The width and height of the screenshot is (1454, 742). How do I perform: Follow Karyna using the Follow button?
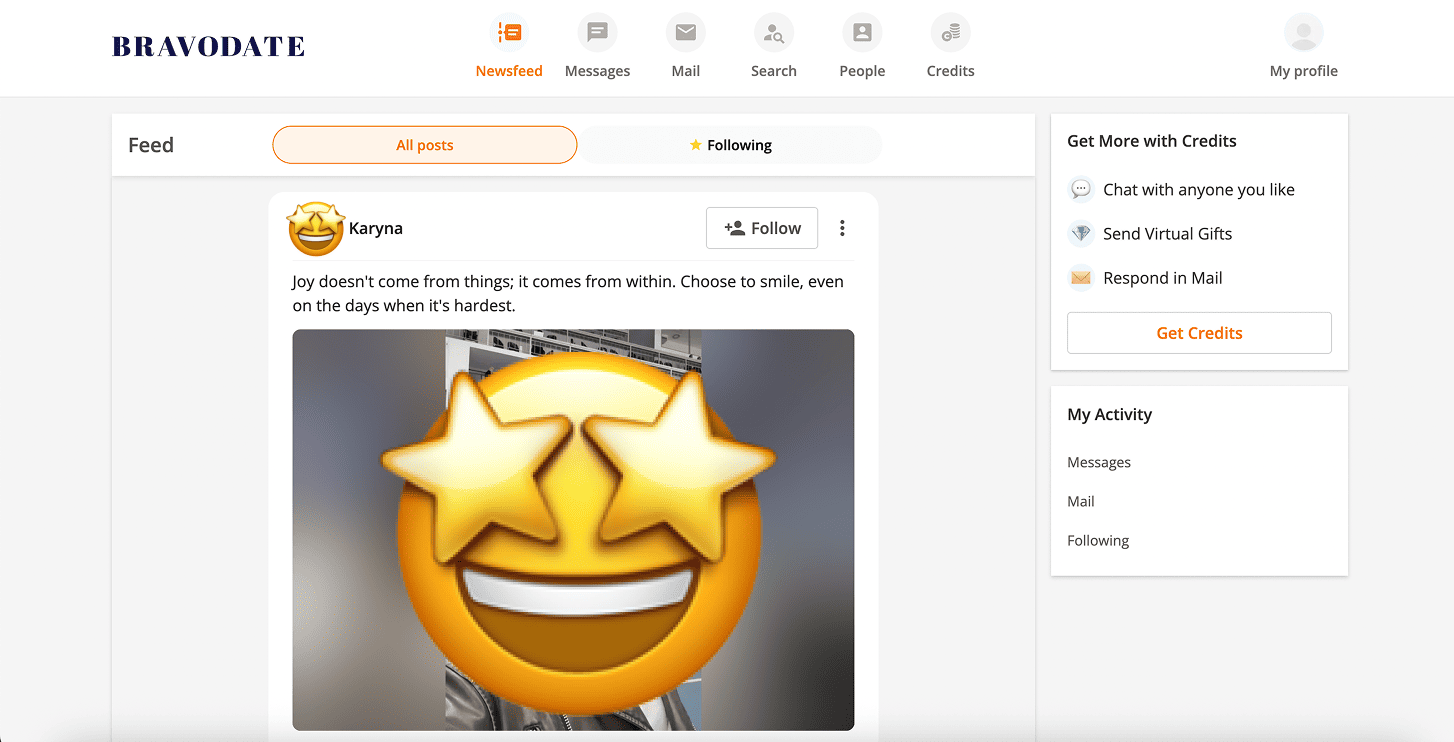(762, 228)
